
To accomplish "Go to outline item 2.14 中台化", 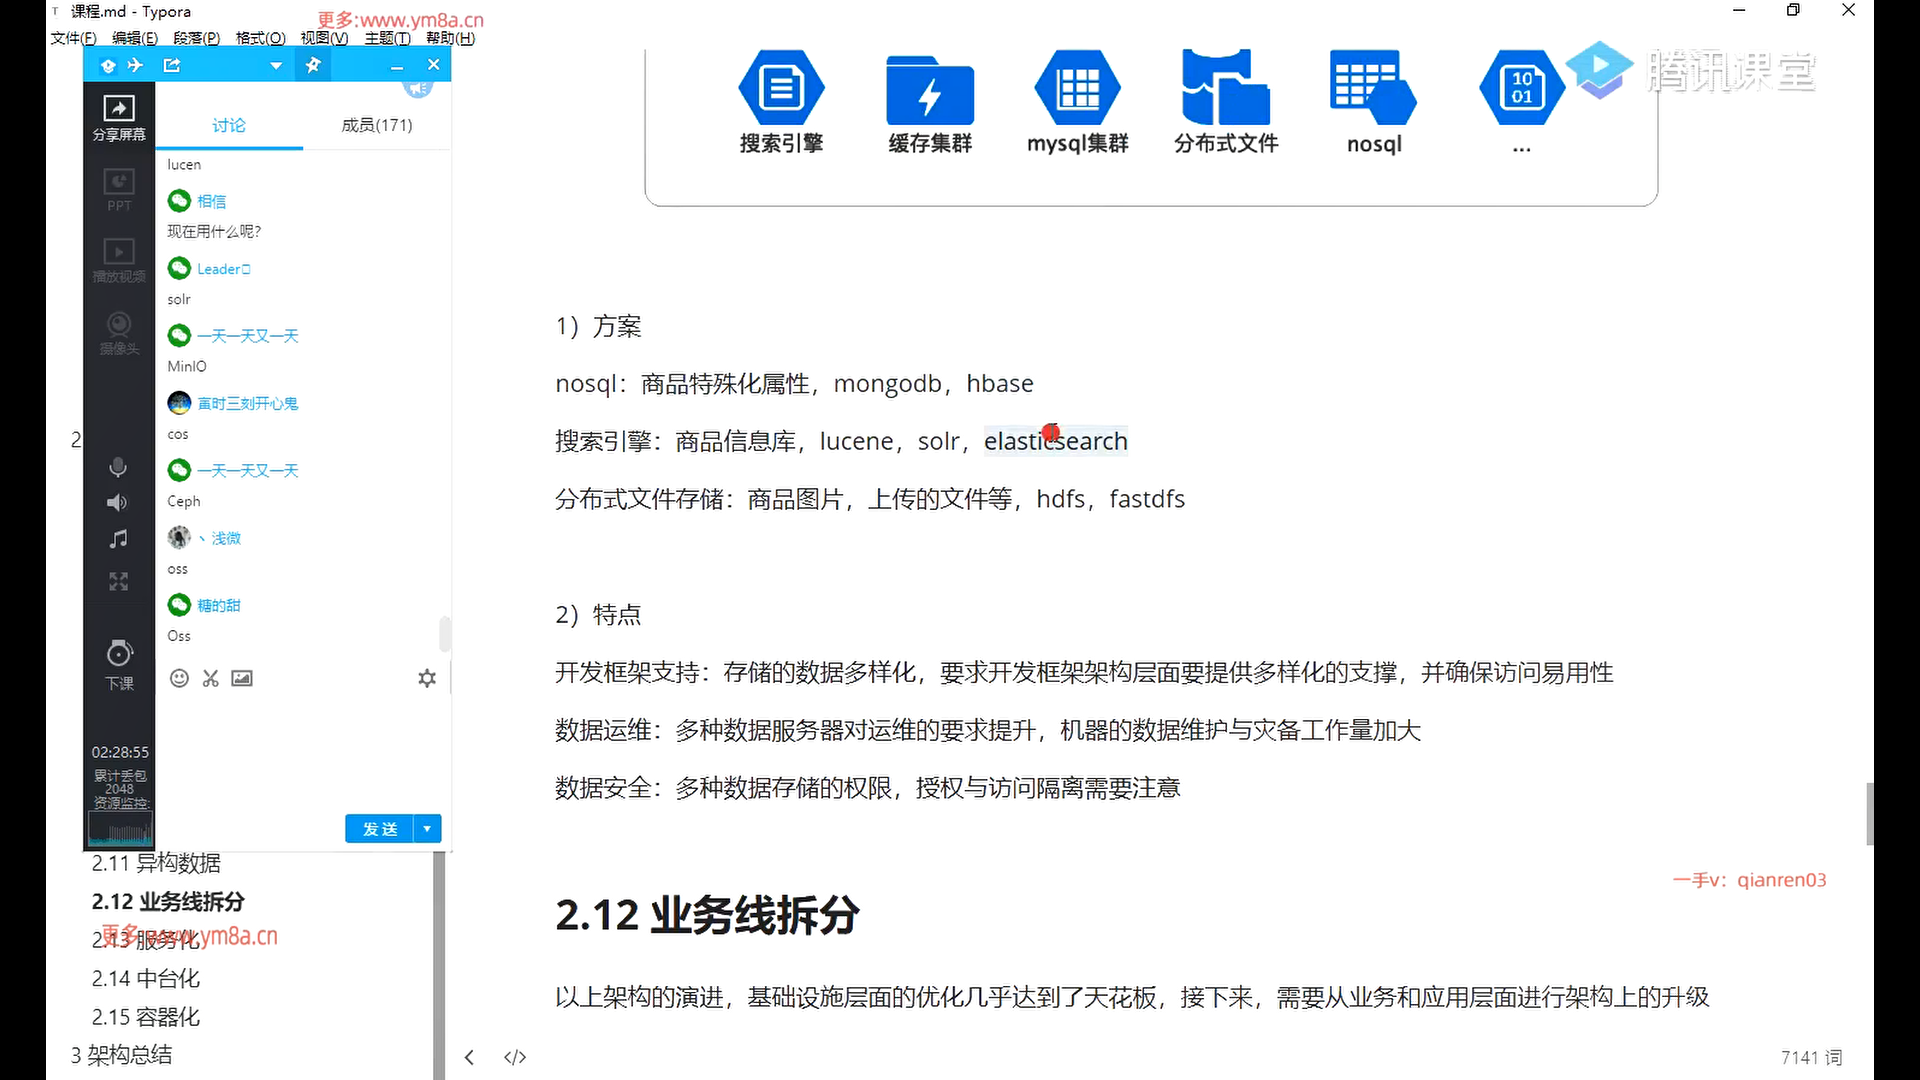I will 146,978.
